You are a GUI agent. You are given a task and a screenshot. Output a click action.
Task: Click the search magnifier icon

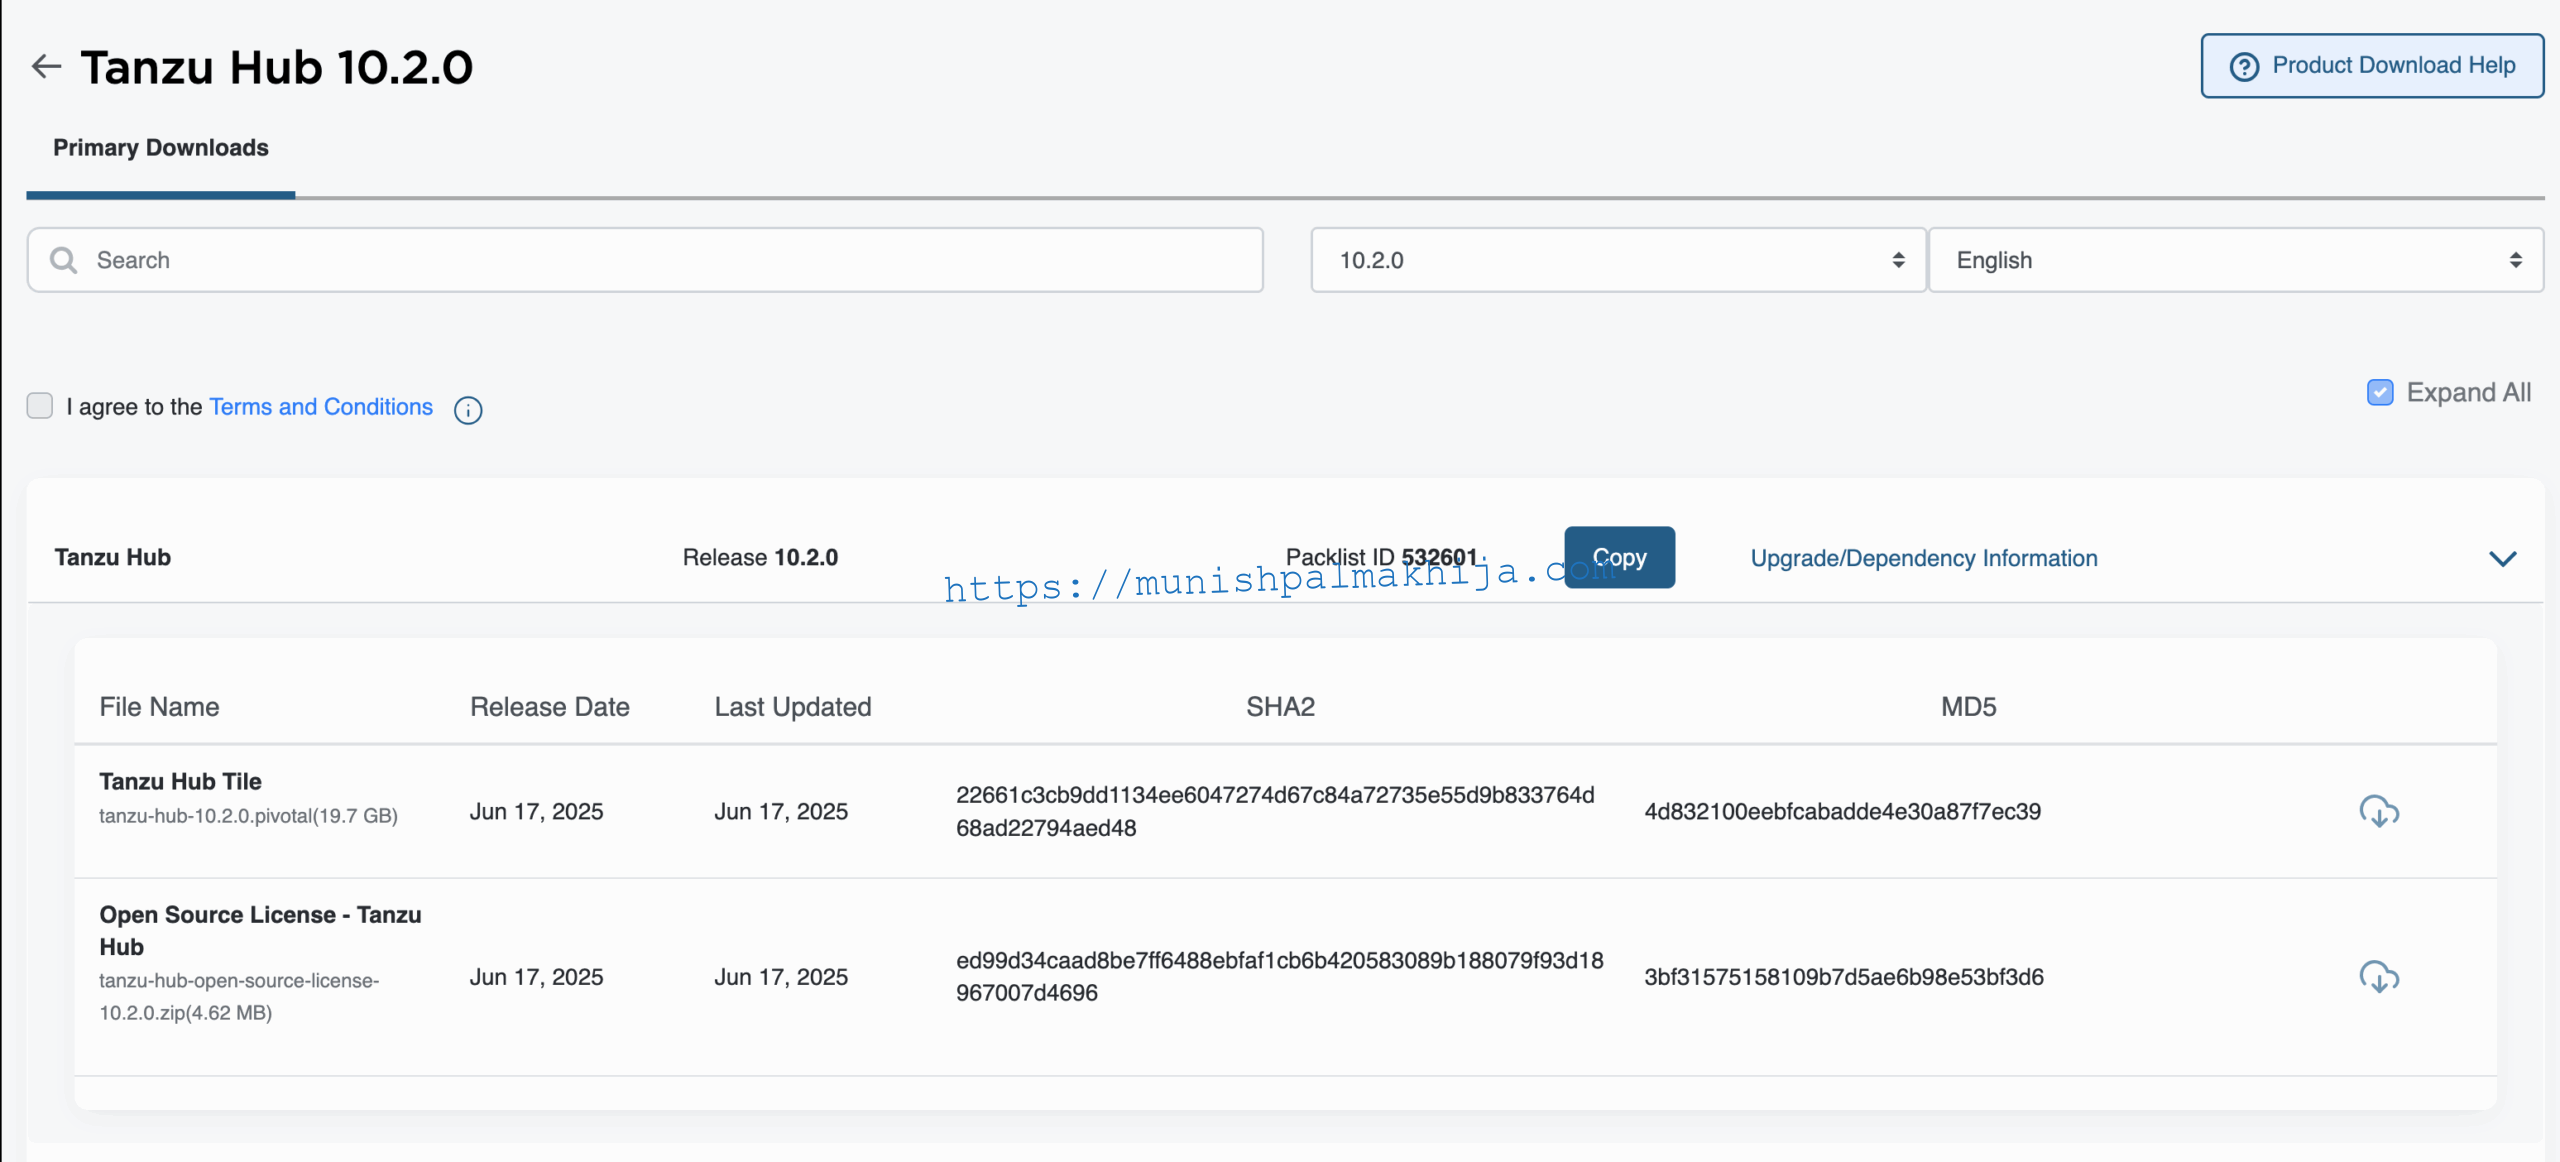(x=64, y=260)
